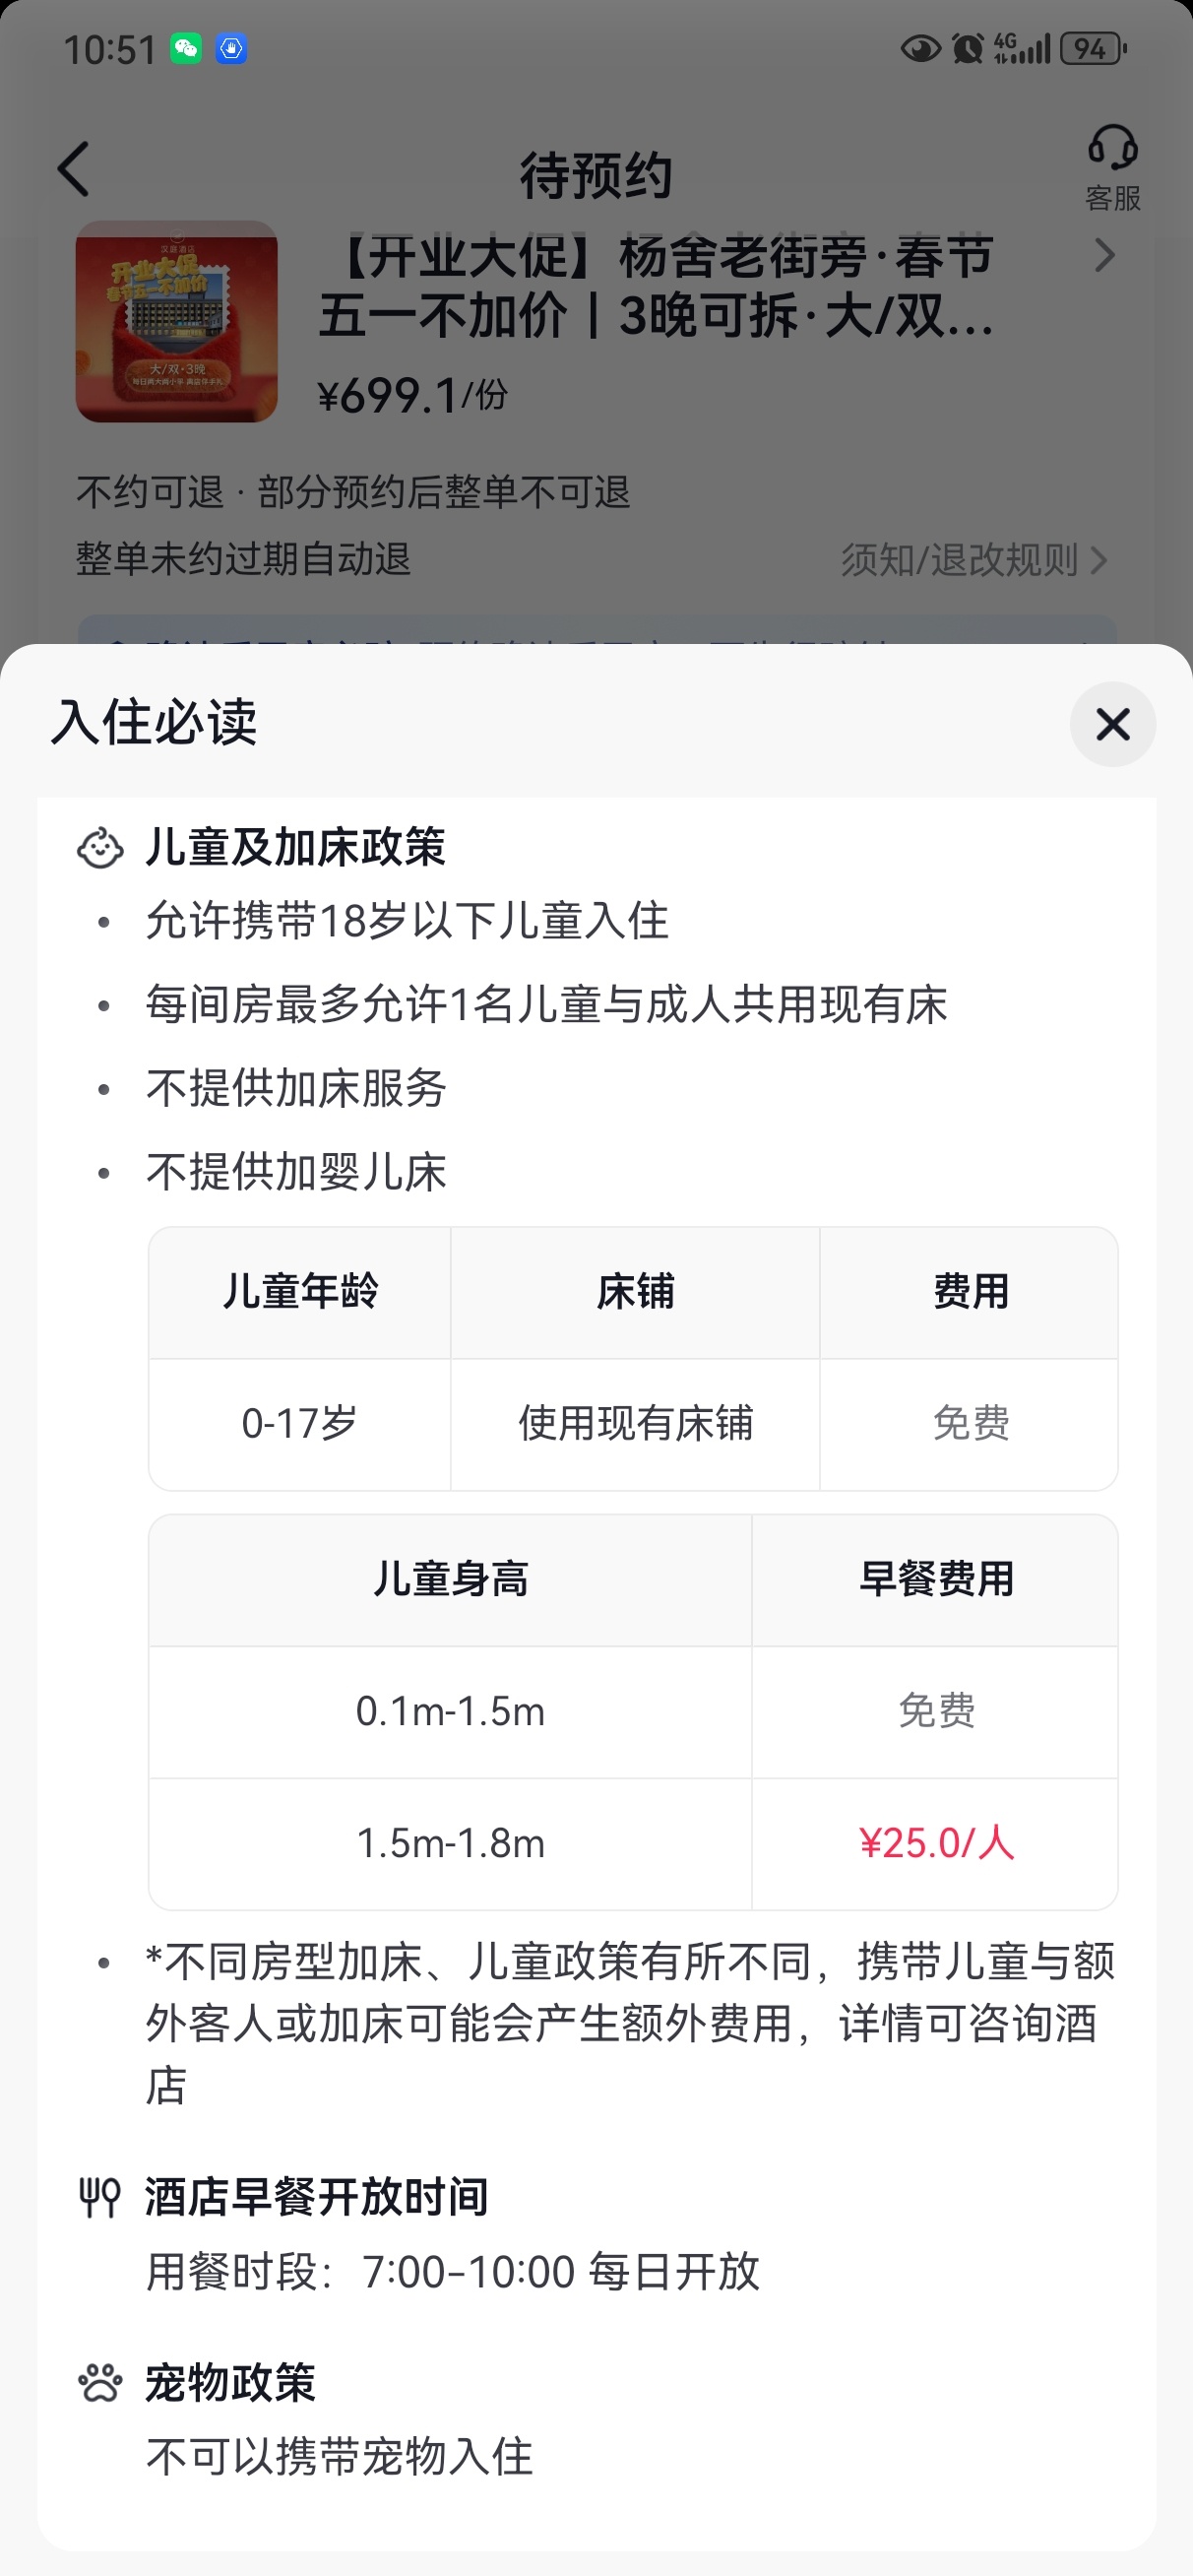The width and height of the screenshot is (1193, 2576).
Task: Tap the pet policy paw icon
Action: (100, 2383)
